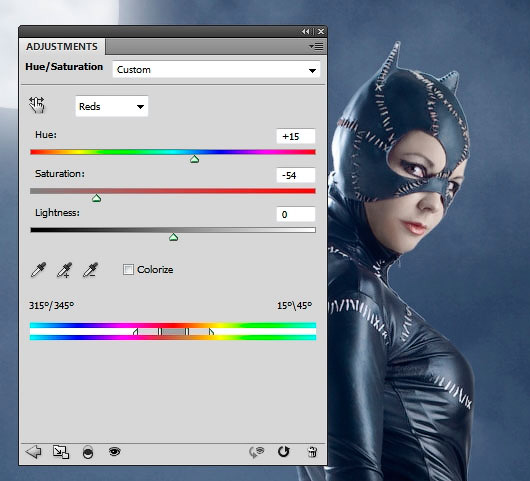Click the Lightness value field
The height and width of the screenshot is (481, 530).
[x=296, y=214]
